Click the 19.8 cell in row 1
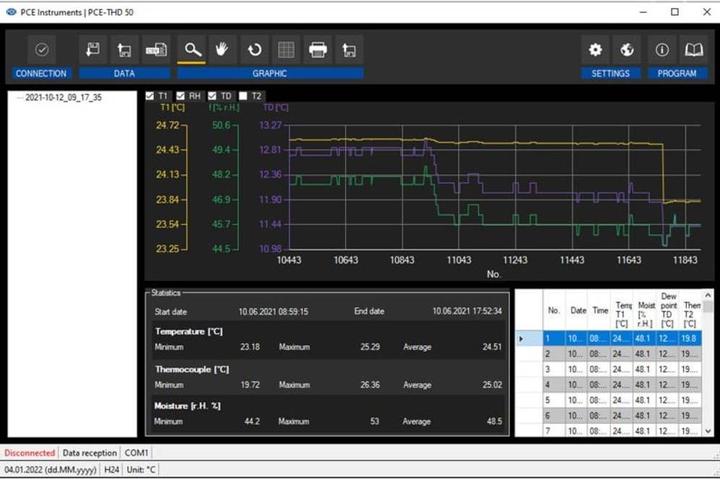The width and height of the screenshot is (720, 479). (690, 339)
